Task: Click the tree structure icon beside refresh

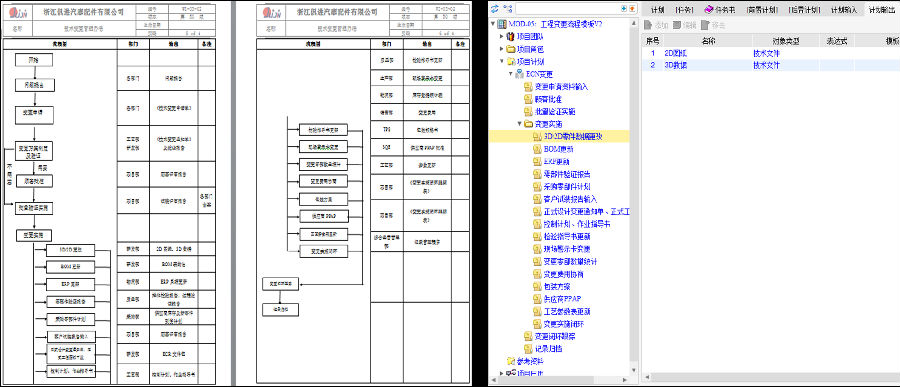Action: [507, 9]
